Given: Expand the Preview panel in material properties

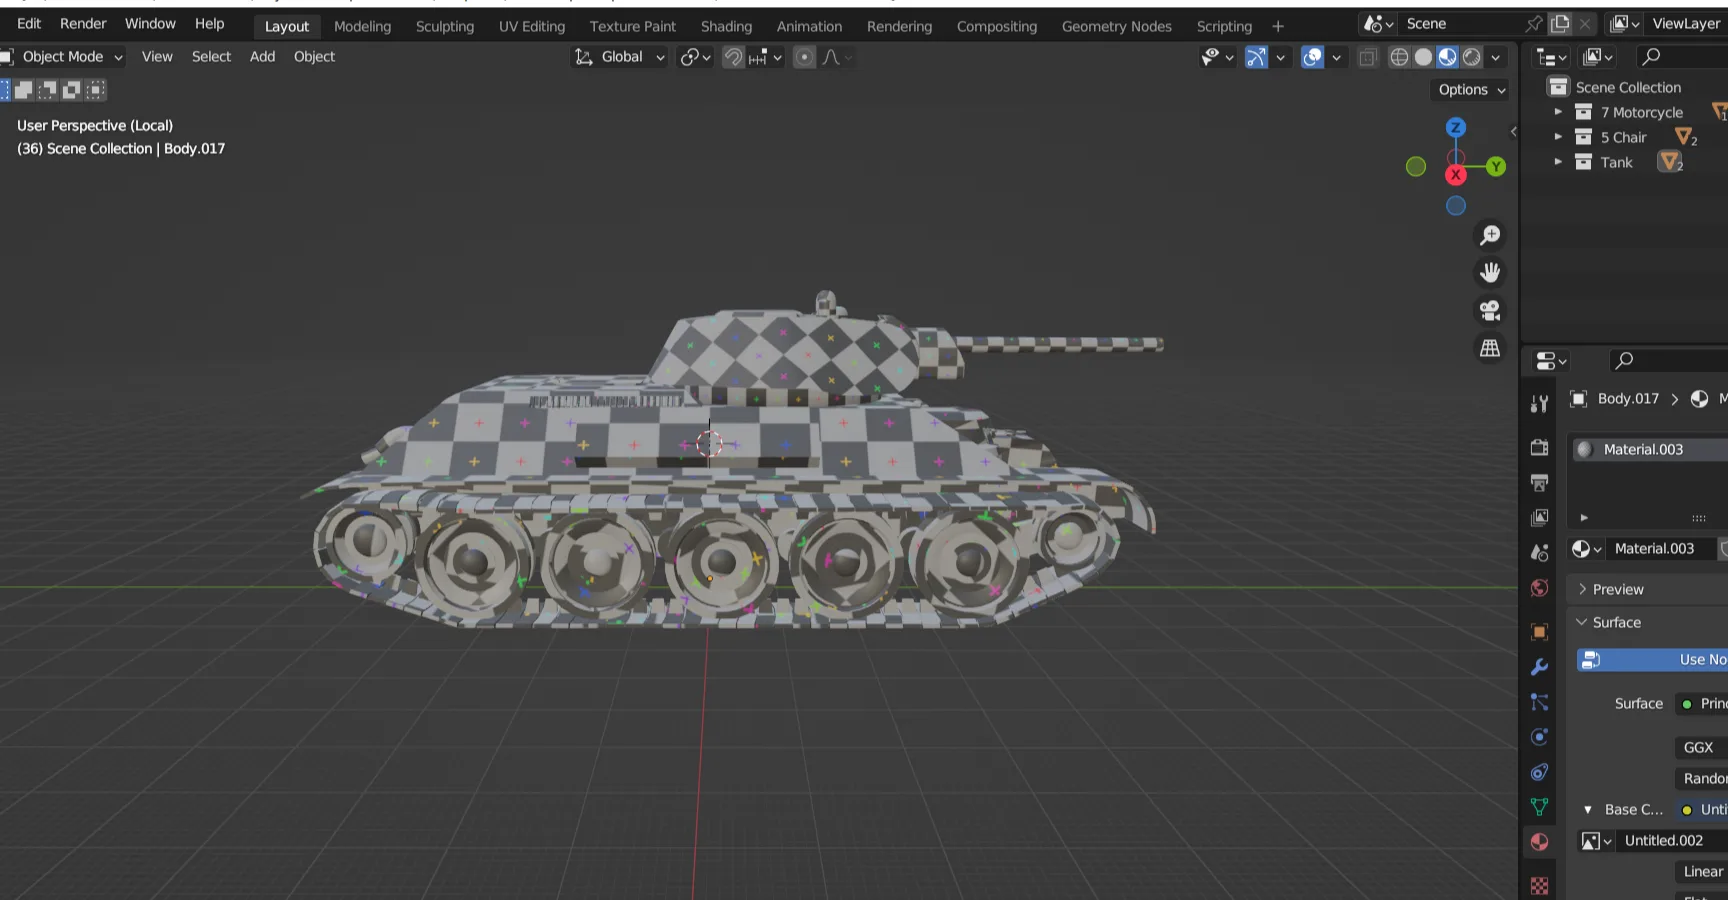Looking at the screenshot, I should [x=1617, y=589].
